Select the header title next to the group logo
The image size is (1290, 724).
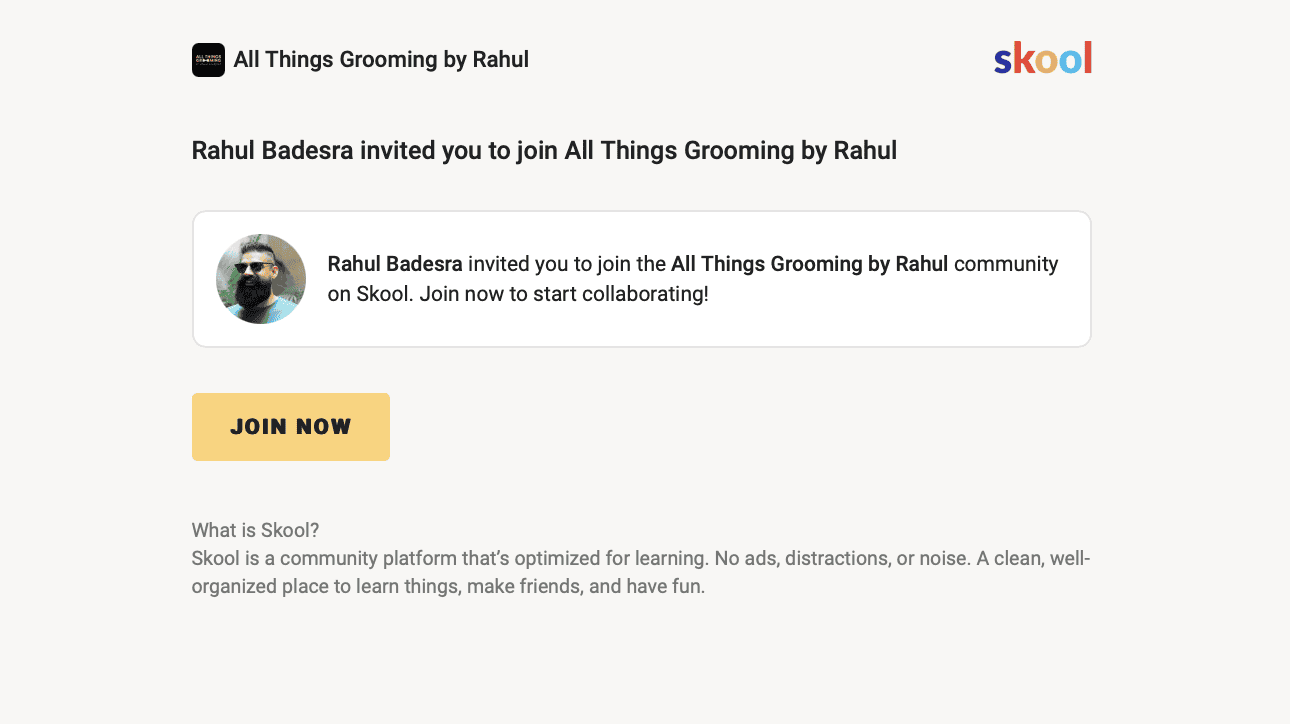point(381,60)
